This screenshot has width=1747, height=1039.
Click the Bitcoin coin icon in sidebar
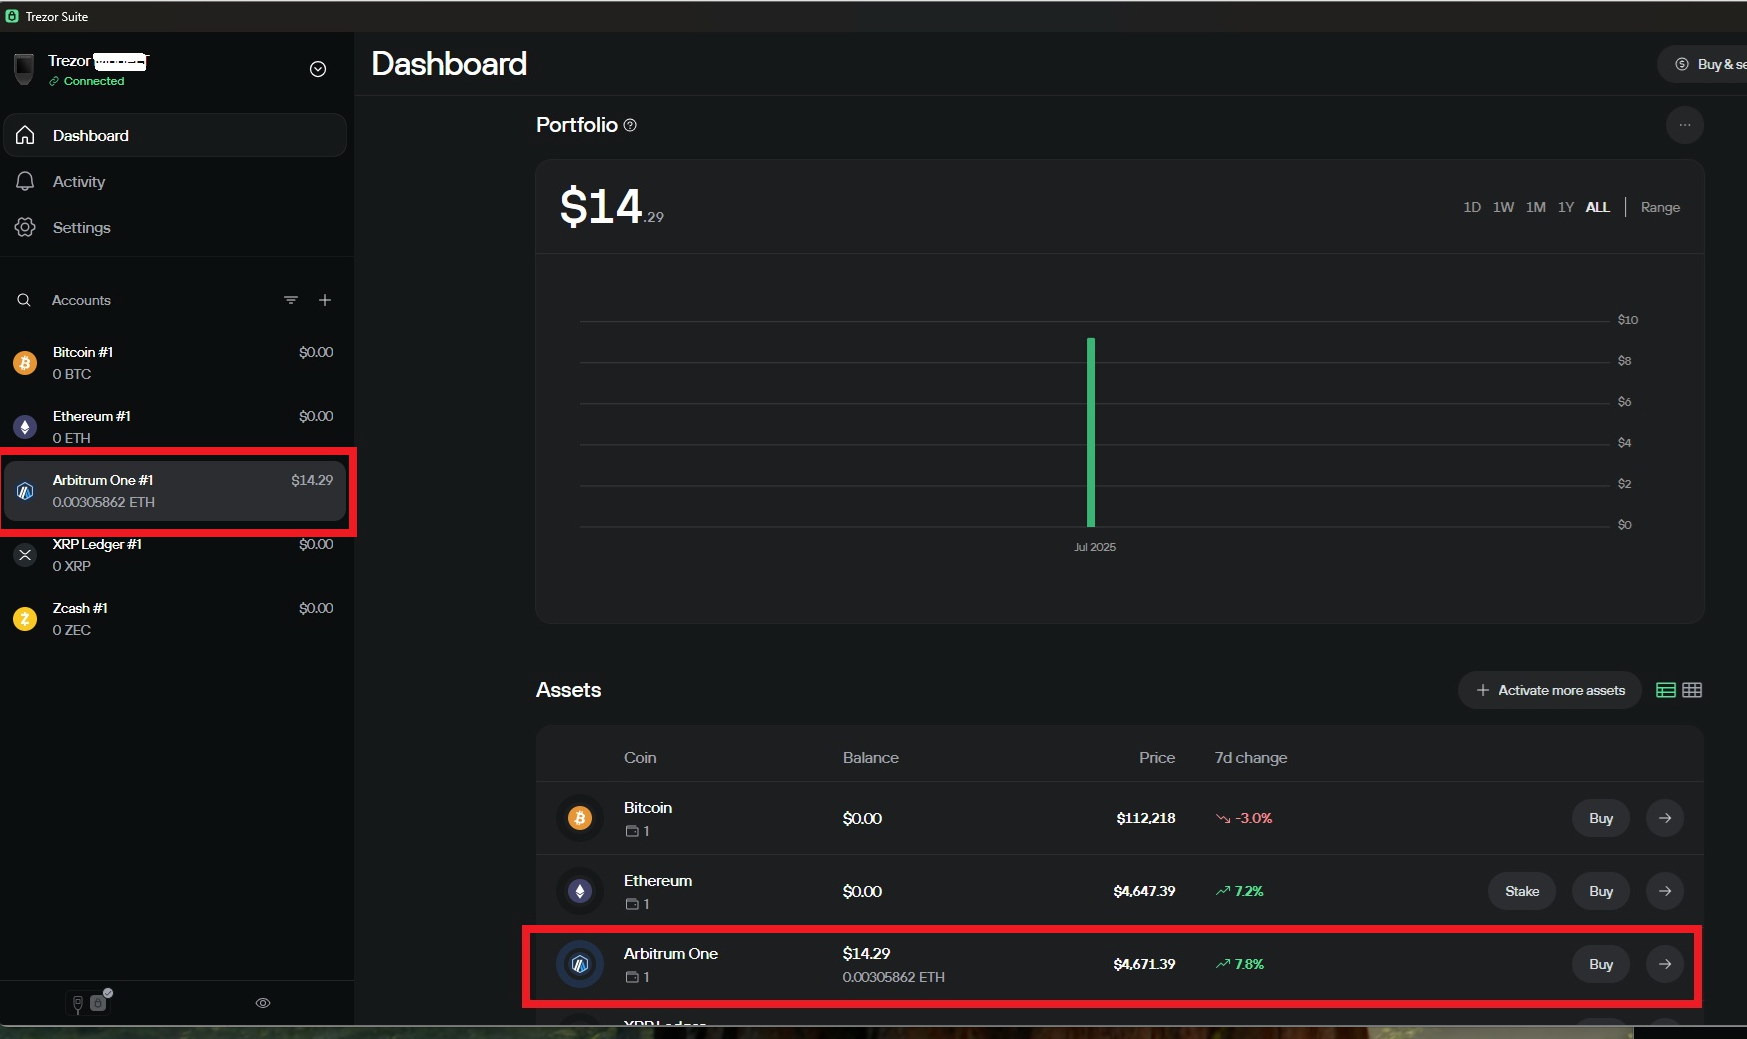25,363
